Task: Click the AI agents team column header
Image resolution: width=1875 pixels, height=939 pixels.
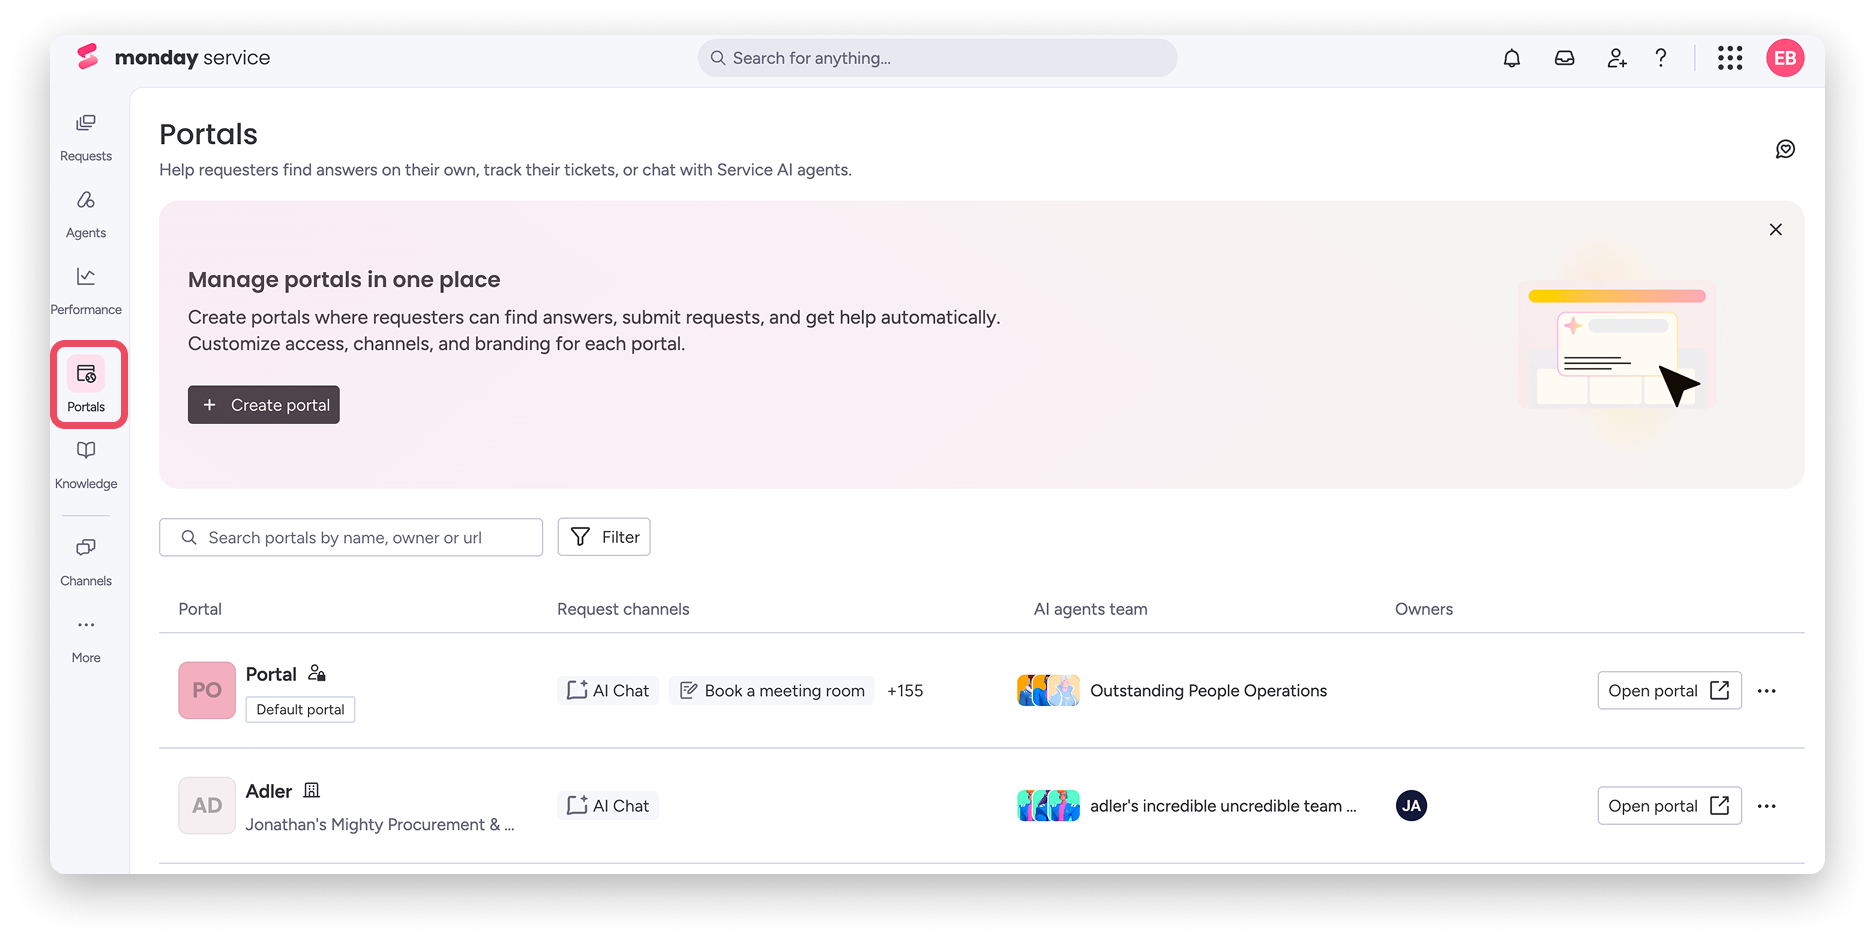Action: tap(1090, 609)
